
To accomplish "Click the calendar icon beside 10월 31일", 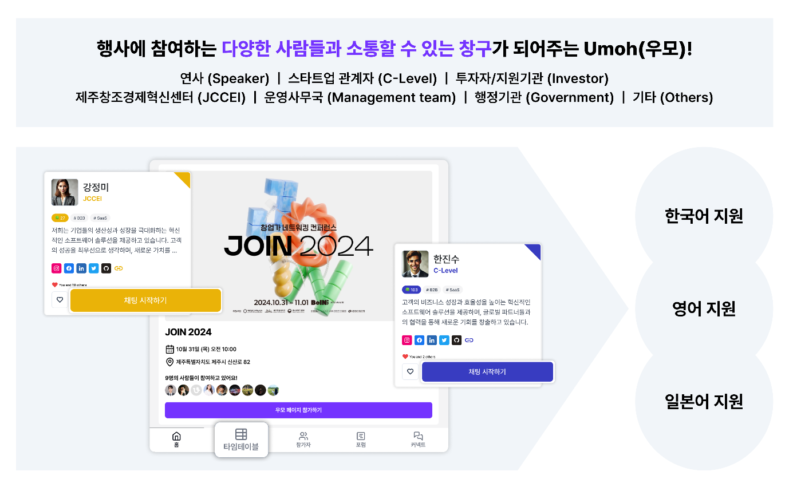I will coord(169,349).
